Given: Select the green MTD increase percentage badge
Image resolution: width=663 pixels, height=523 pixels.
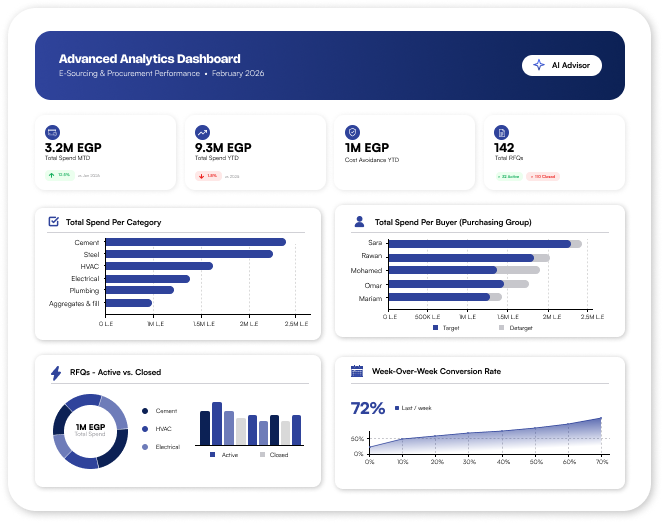Looking at the screenshot, I should (x=58, y=175).
